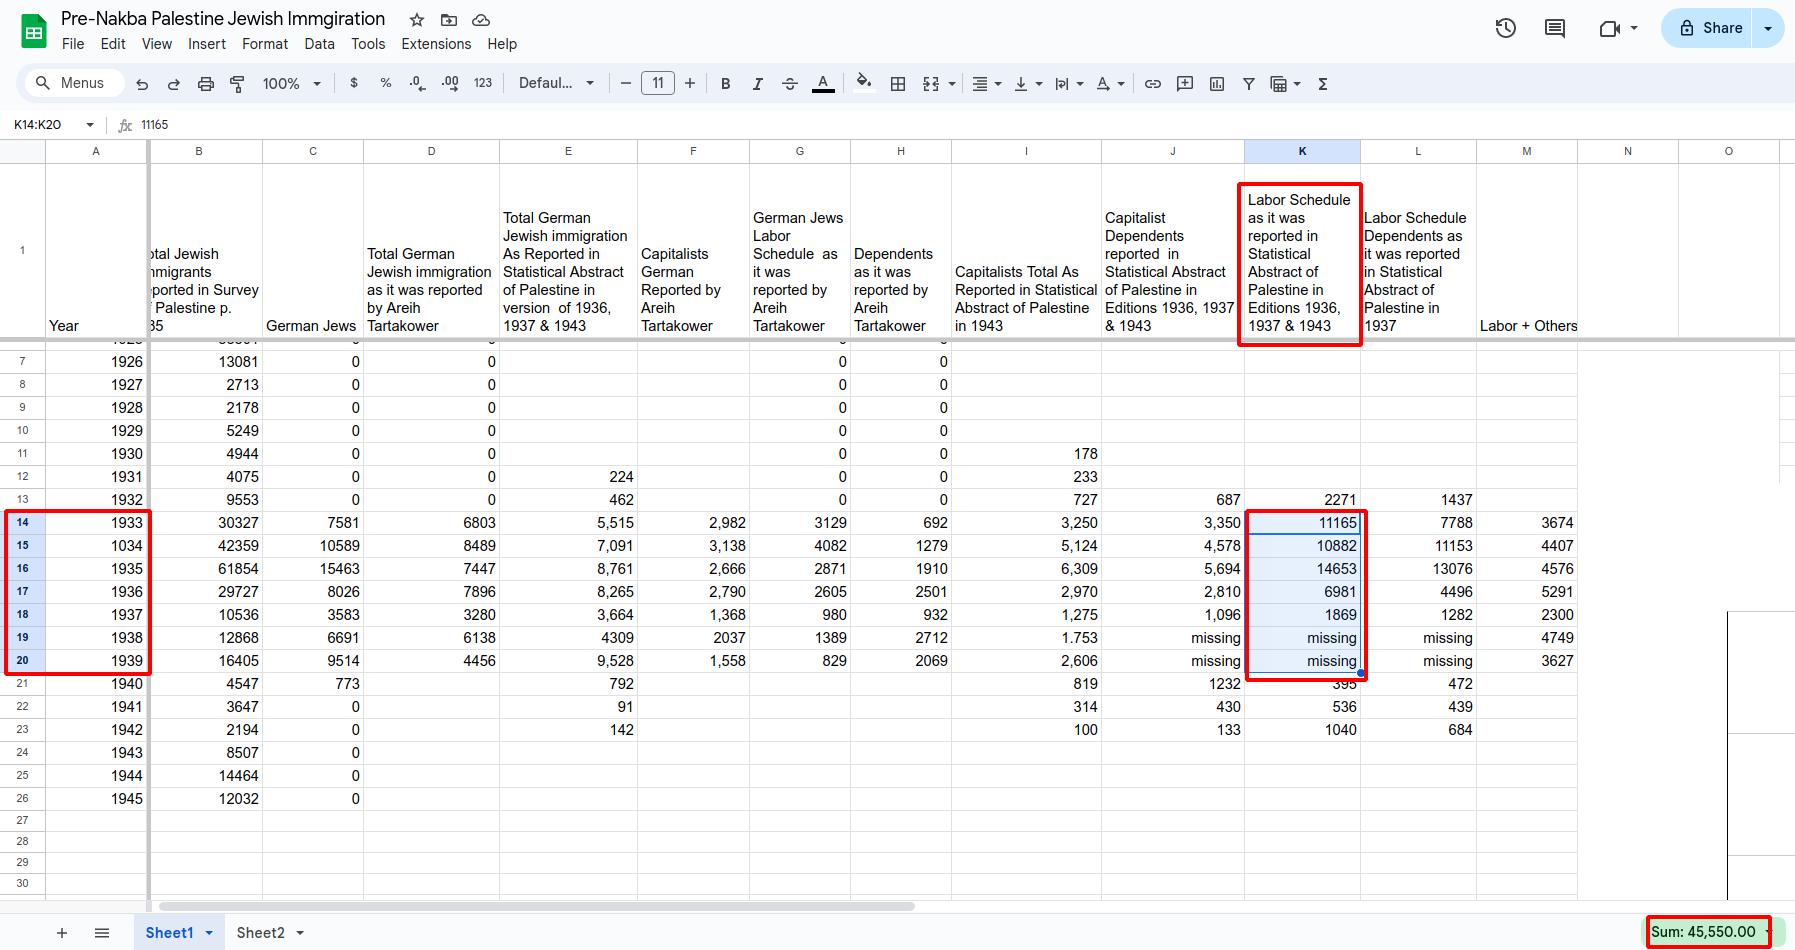Open version history clock icon

1506,28
